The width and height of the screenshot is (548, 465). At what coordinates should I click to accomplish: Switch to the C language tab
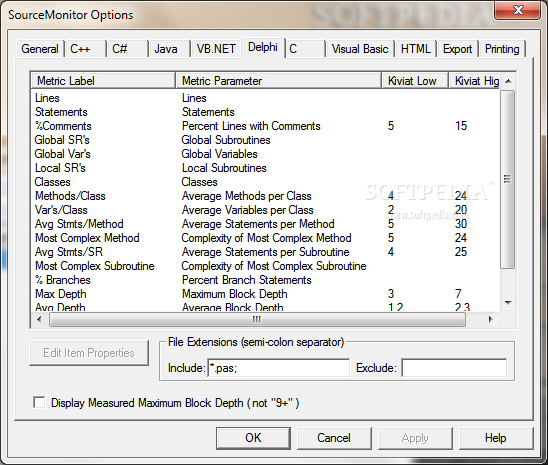point(306,49)
